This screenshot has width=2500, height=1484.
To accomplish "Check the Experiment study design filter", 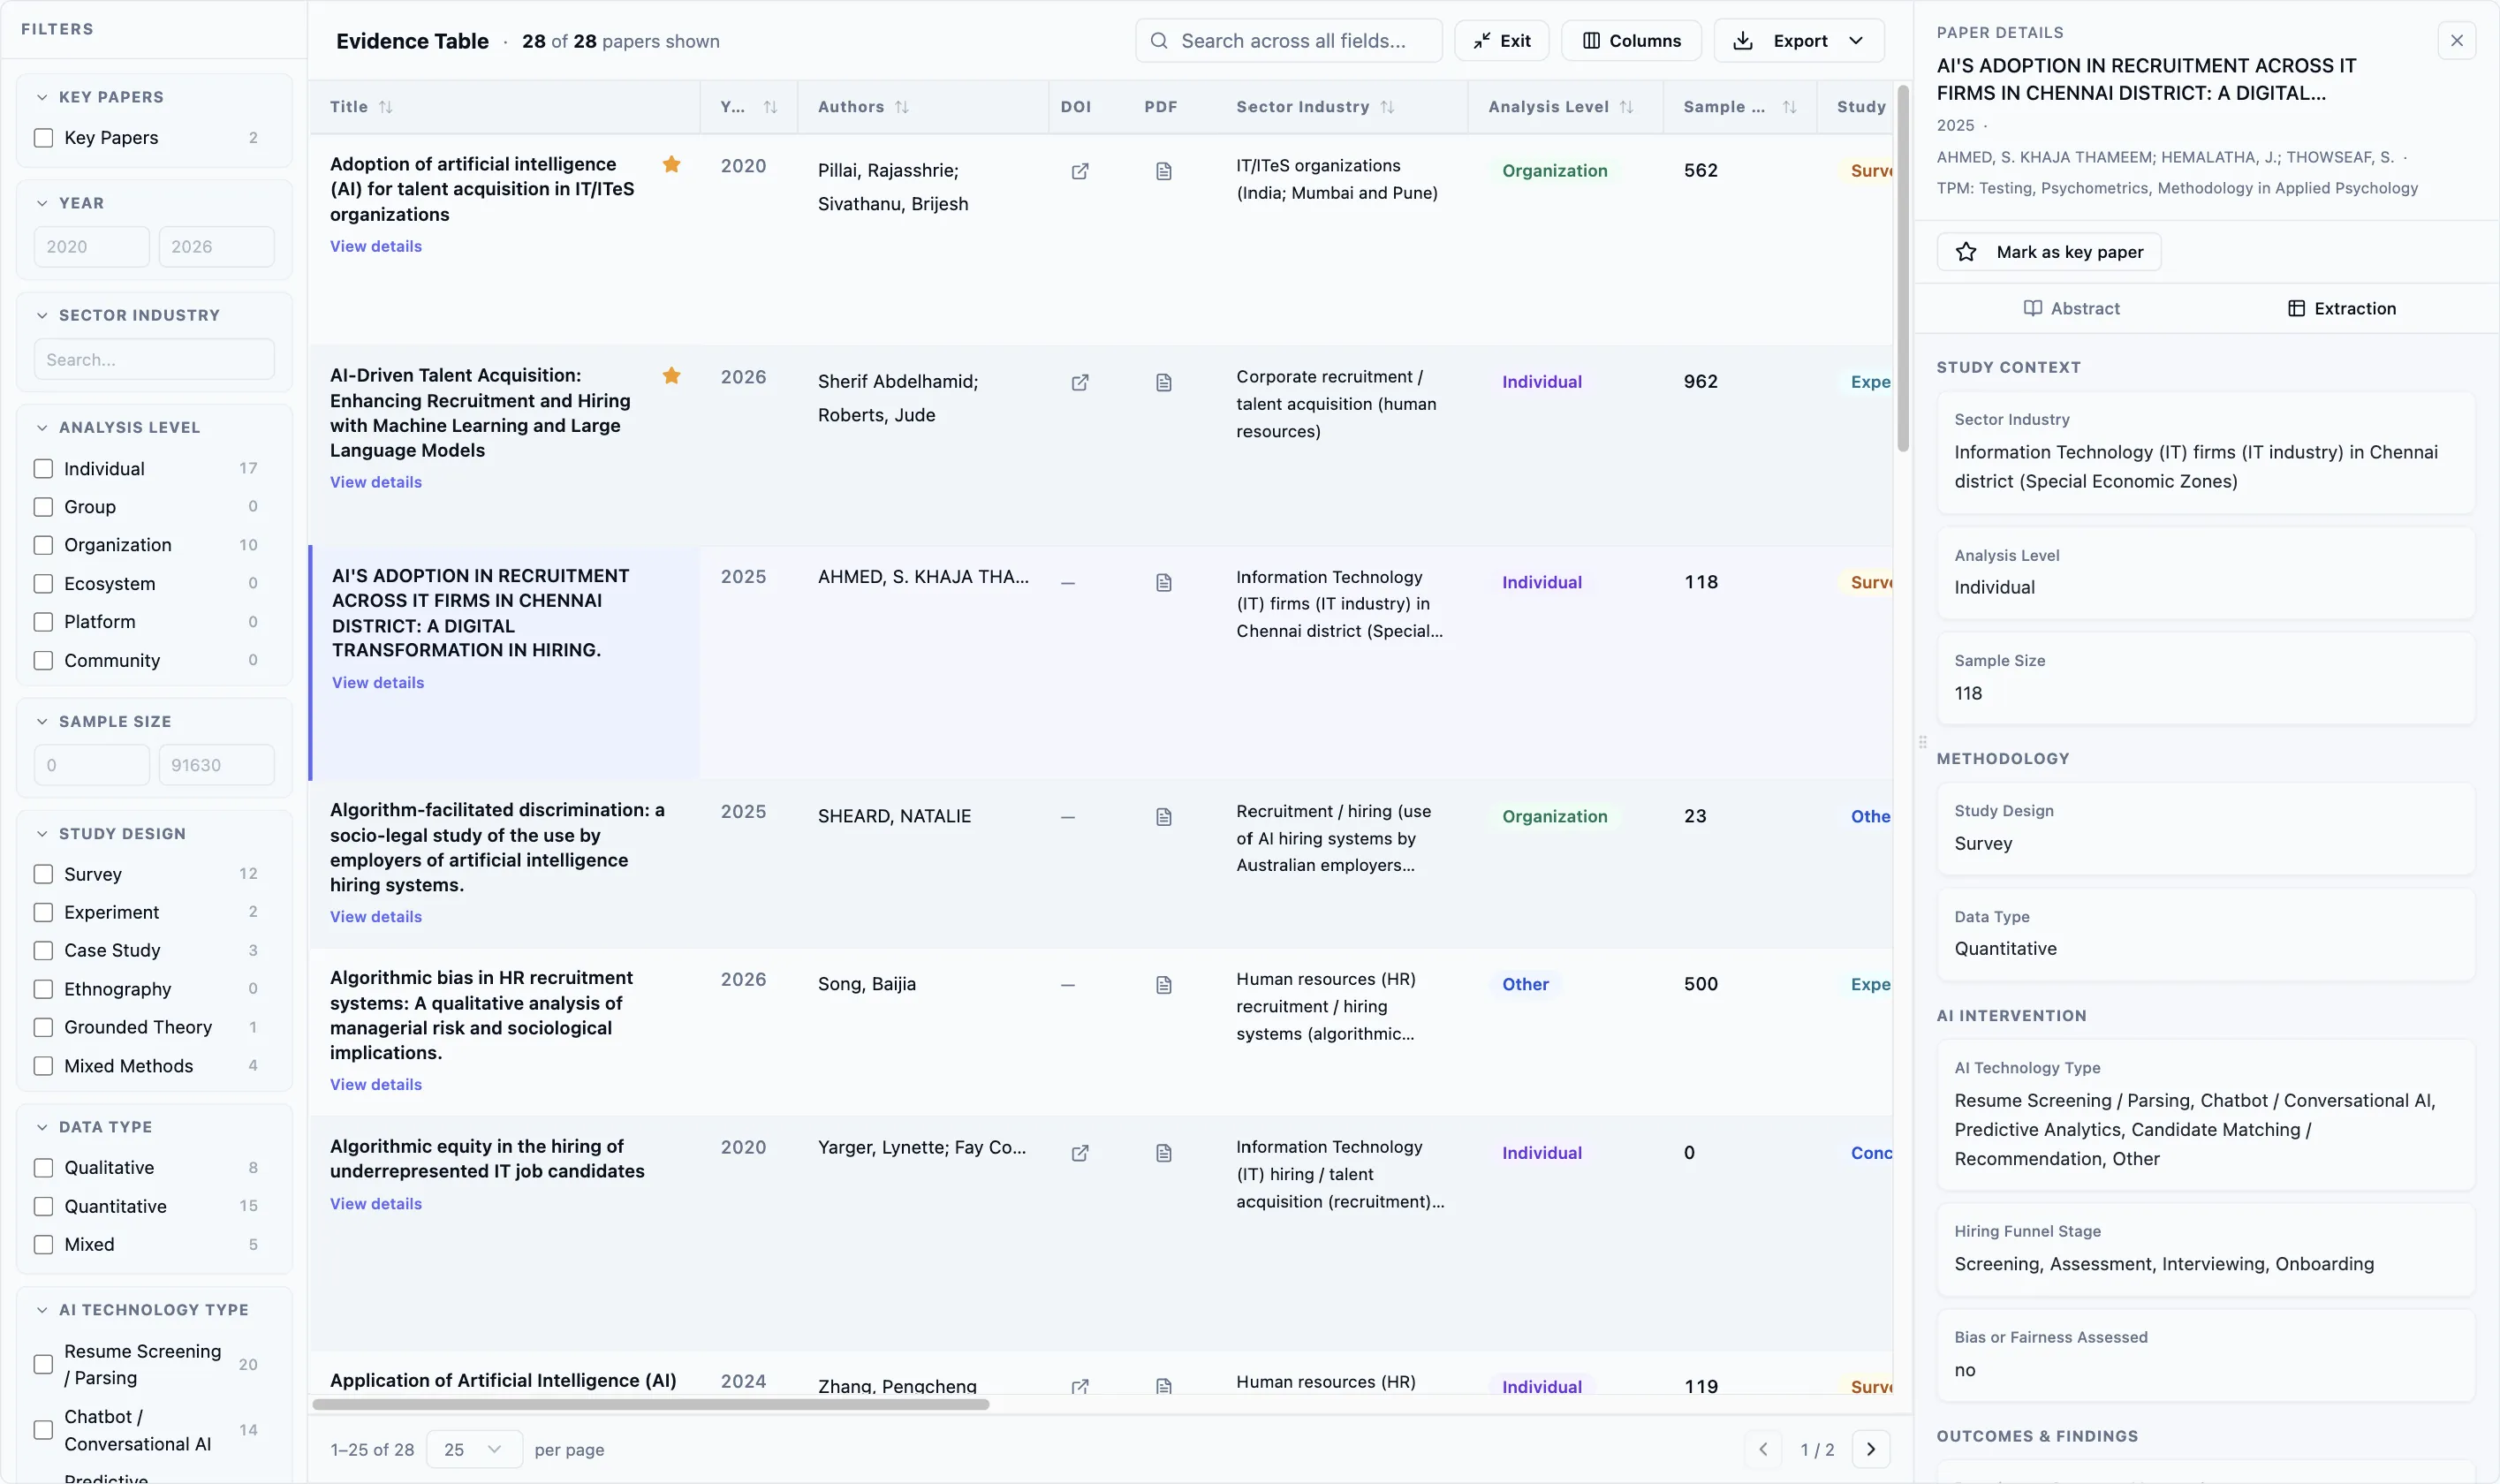I will [43, 912].
